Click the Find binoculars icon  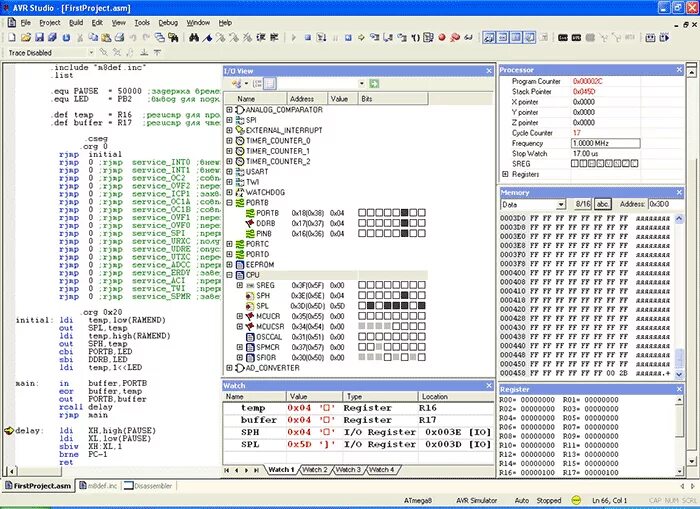(194, 38)
